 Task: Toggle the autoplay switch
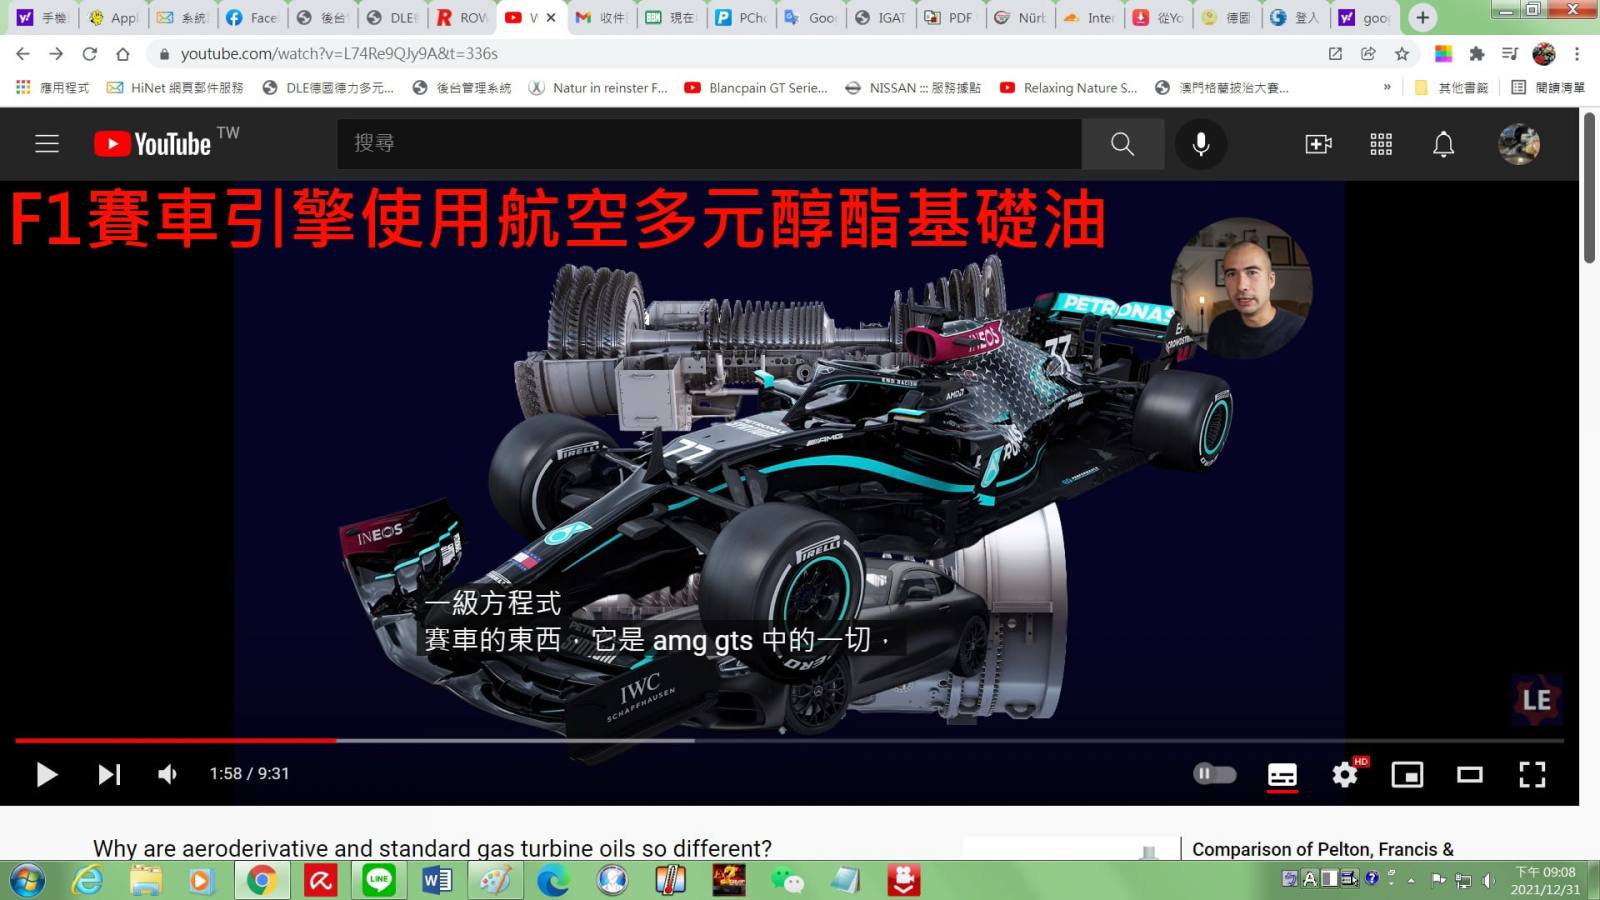click(1214, 774)
